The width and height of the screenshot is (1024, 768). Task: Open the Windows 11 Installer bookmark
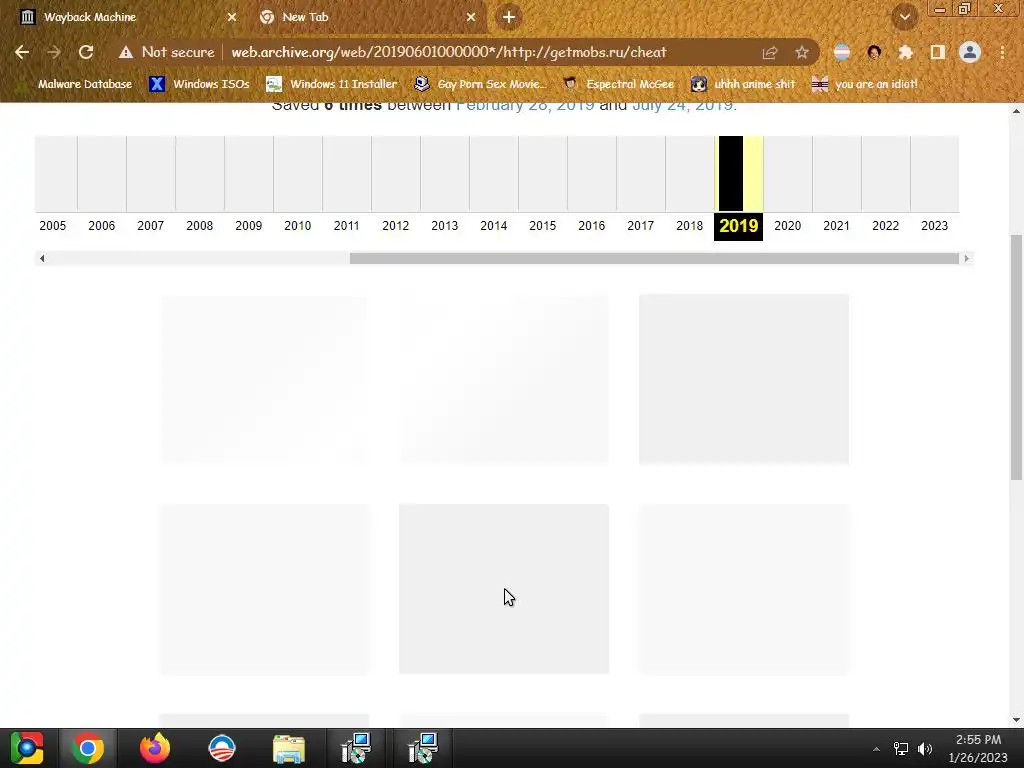(x=332, y=84)
